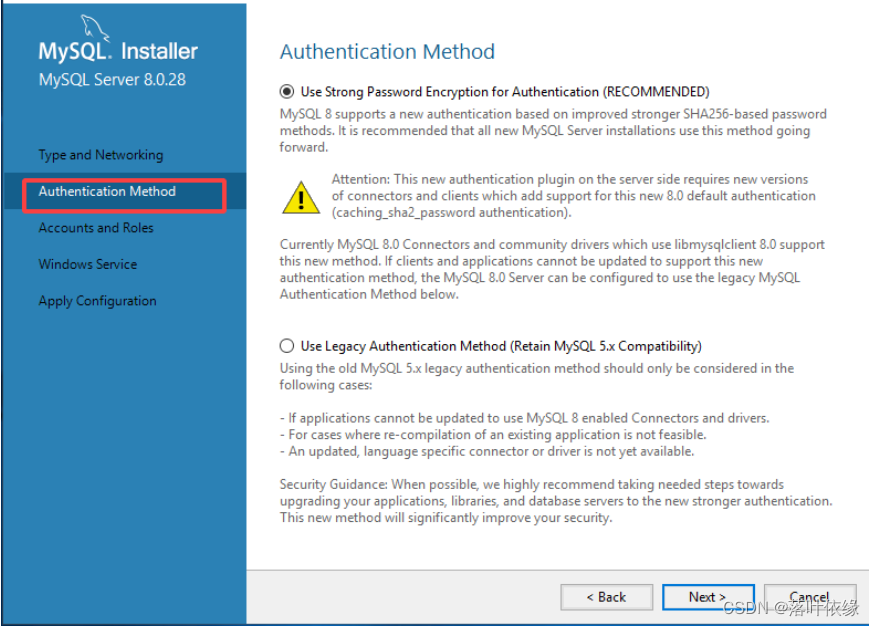Go to the Apply Configuration step

coord(98,301)
